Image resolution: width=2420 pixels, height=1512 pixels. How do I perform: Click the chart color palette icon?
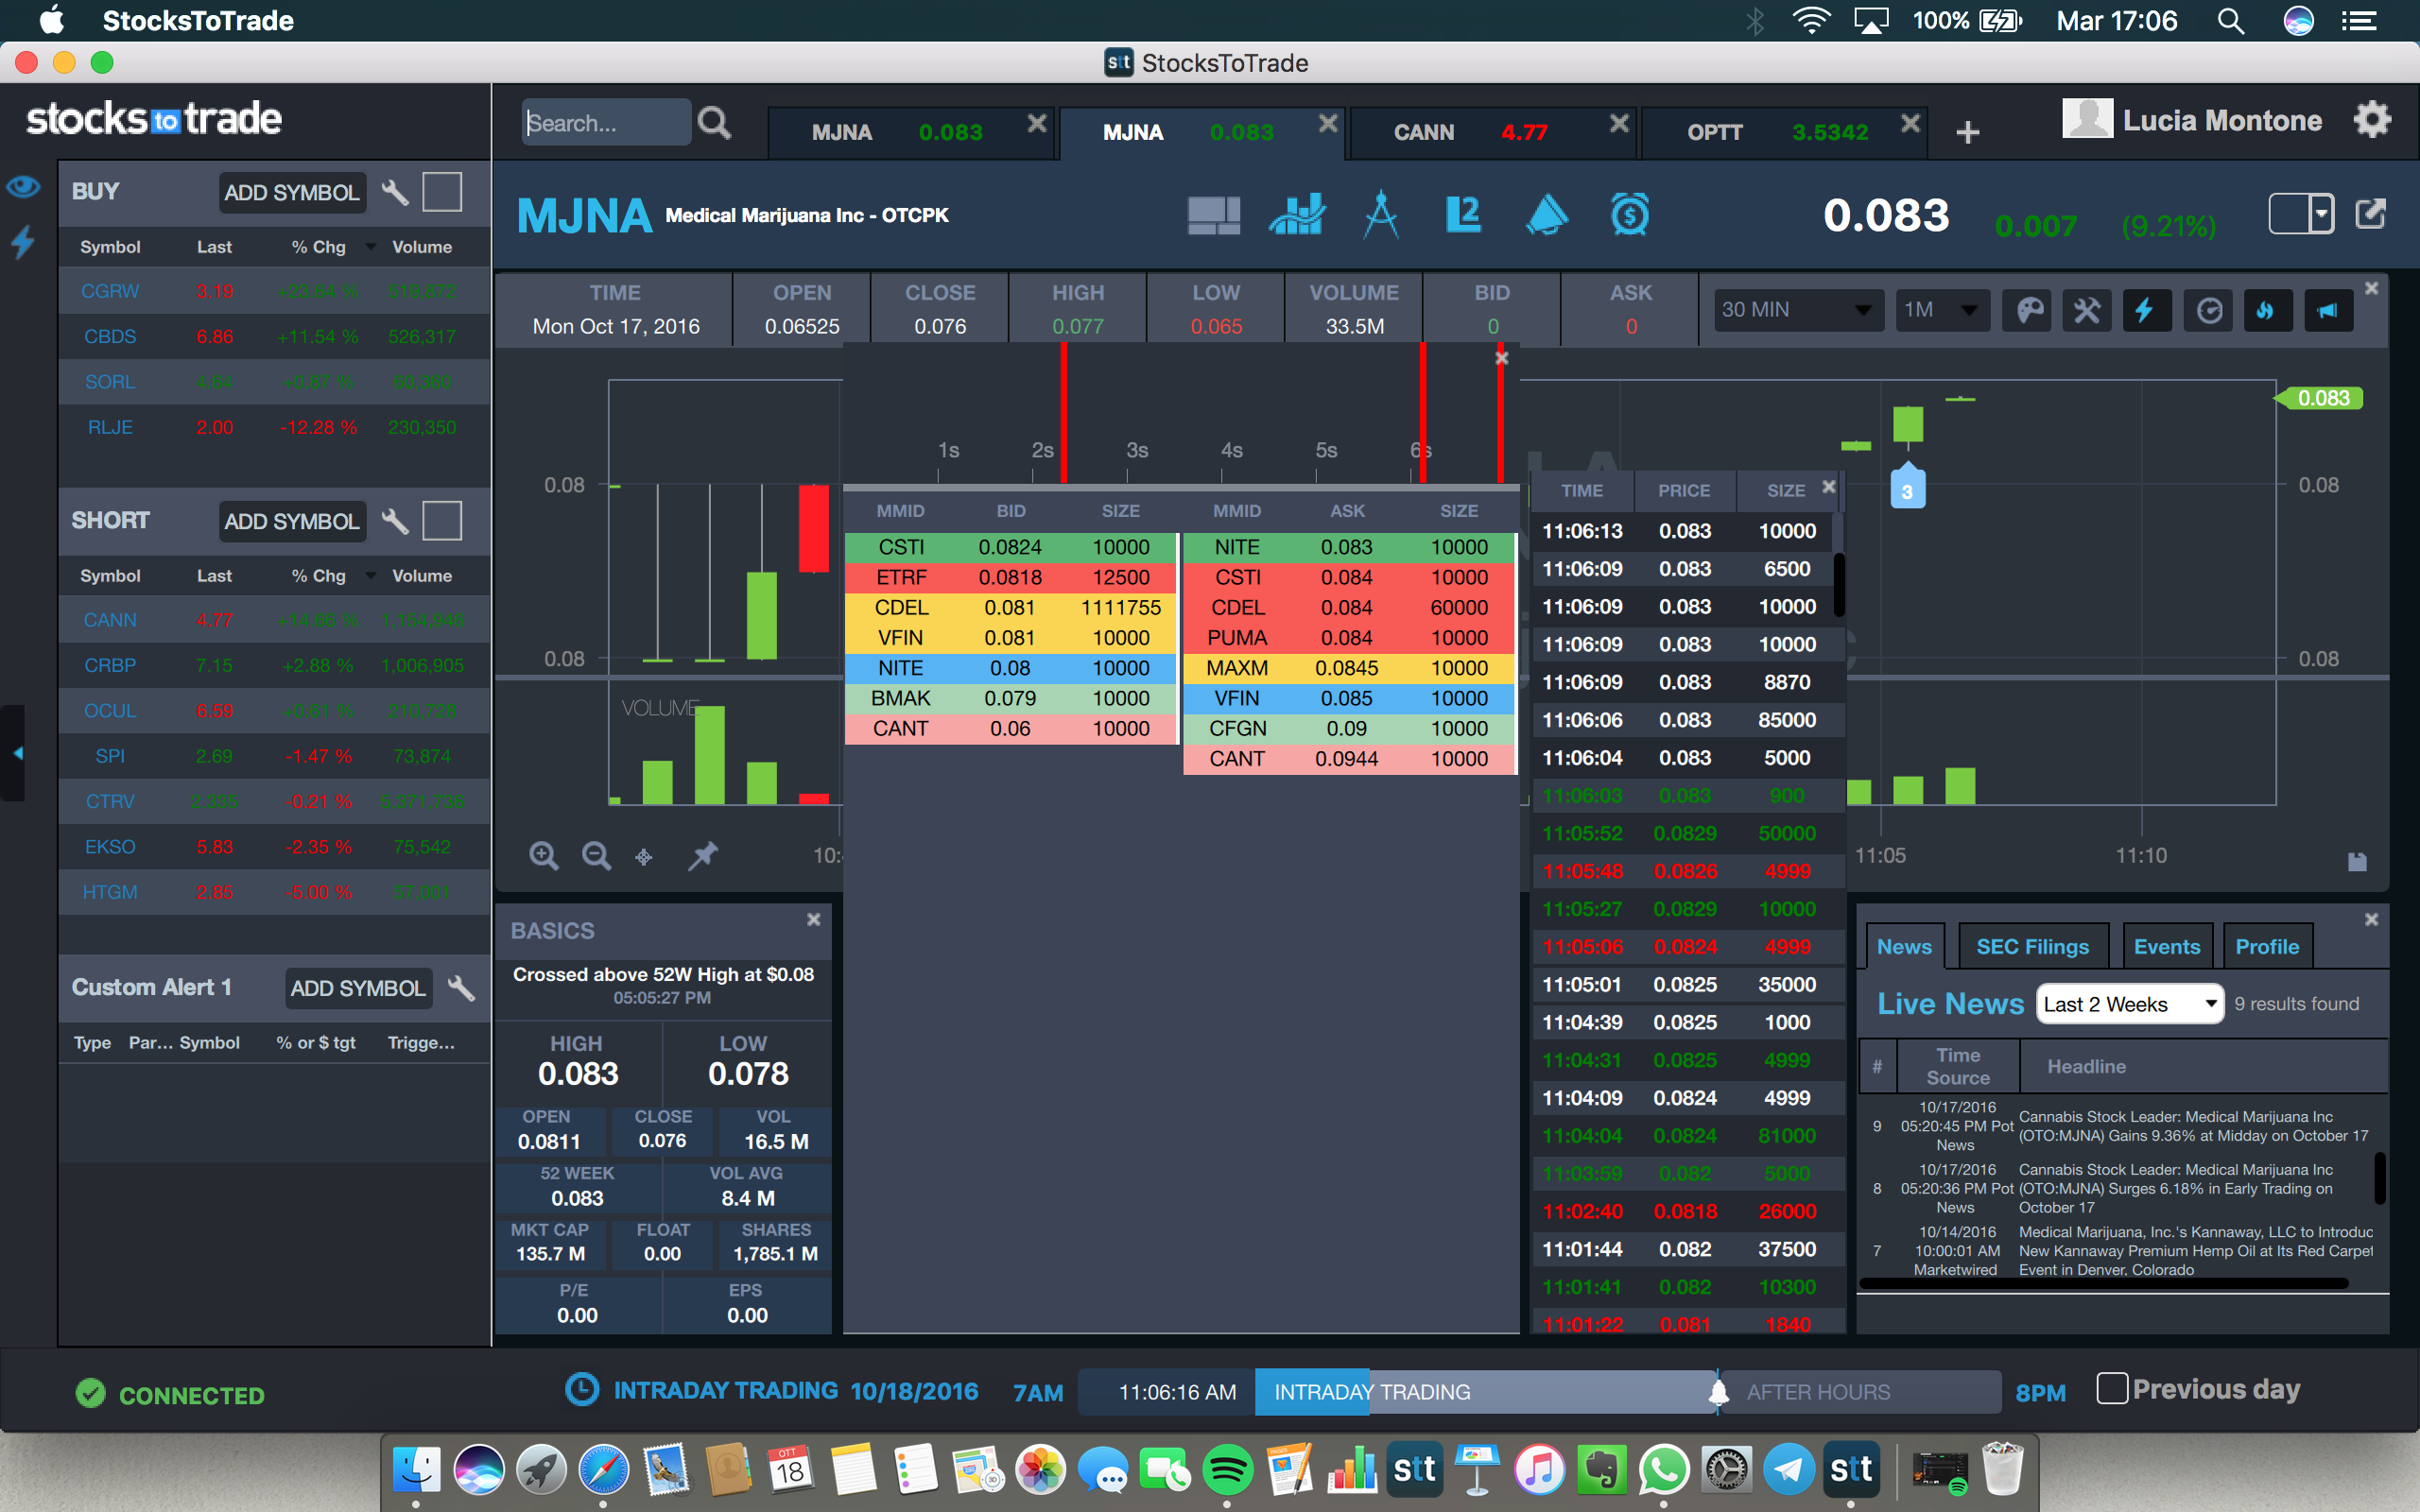(x=2028, y=311)
